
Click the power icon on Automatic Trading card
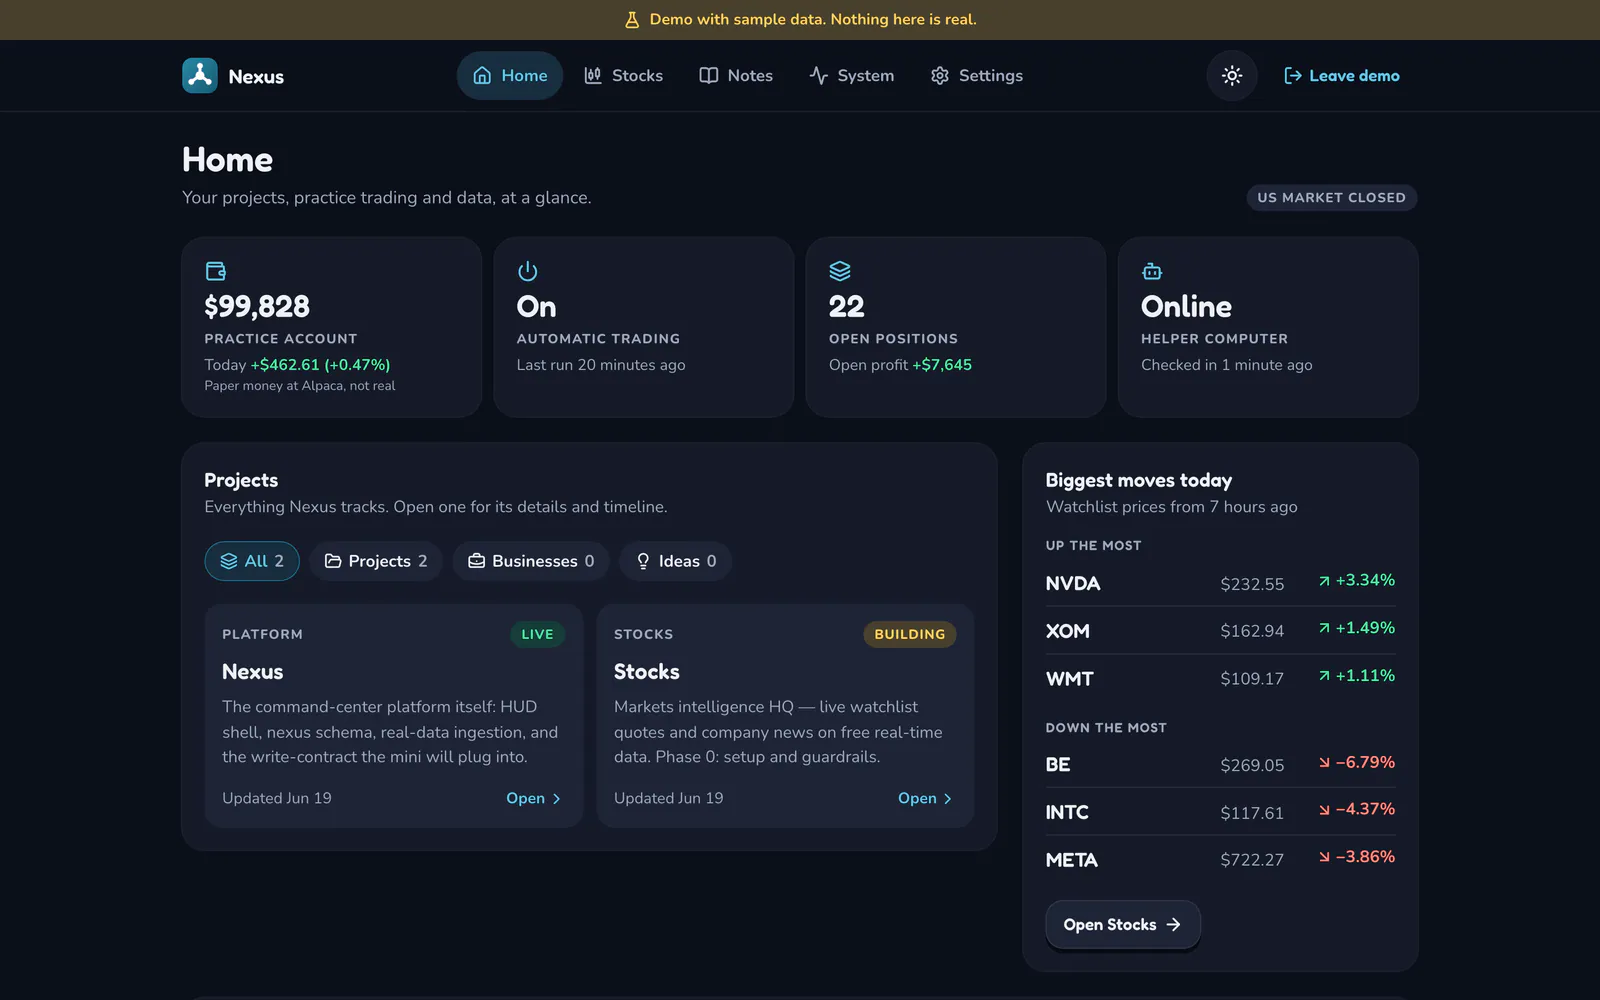(x=528, y=271)
